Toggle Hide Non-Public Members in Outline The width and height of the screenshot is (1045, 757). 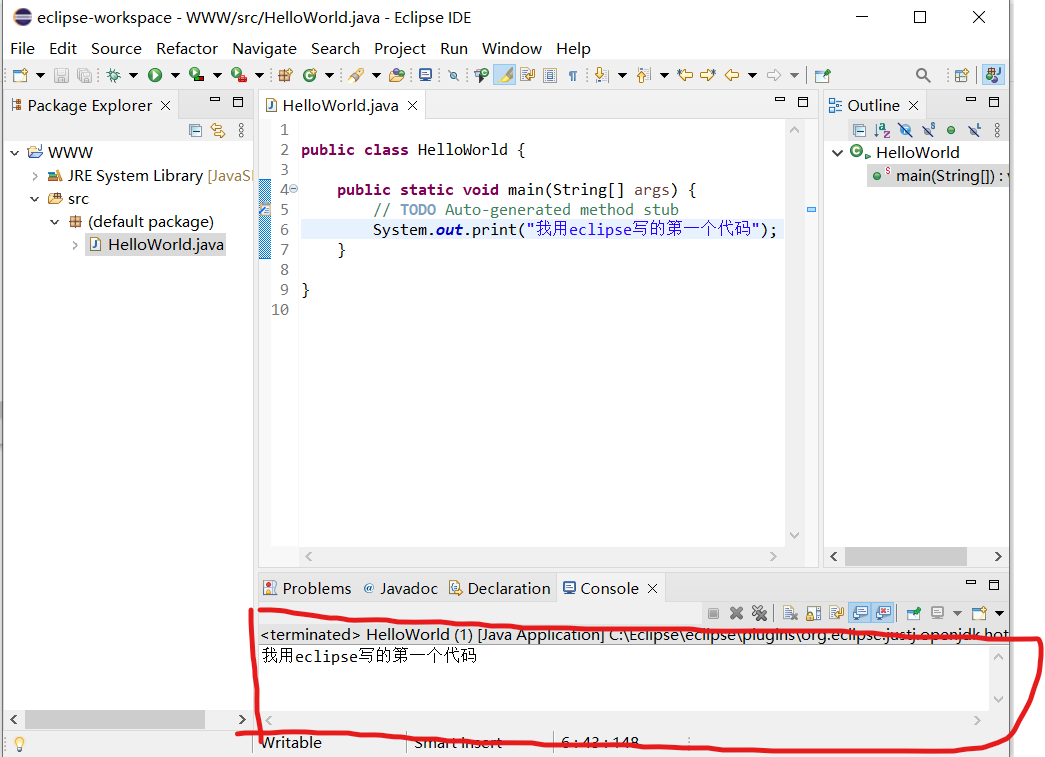pyautogui.click(x=951, y=131)
